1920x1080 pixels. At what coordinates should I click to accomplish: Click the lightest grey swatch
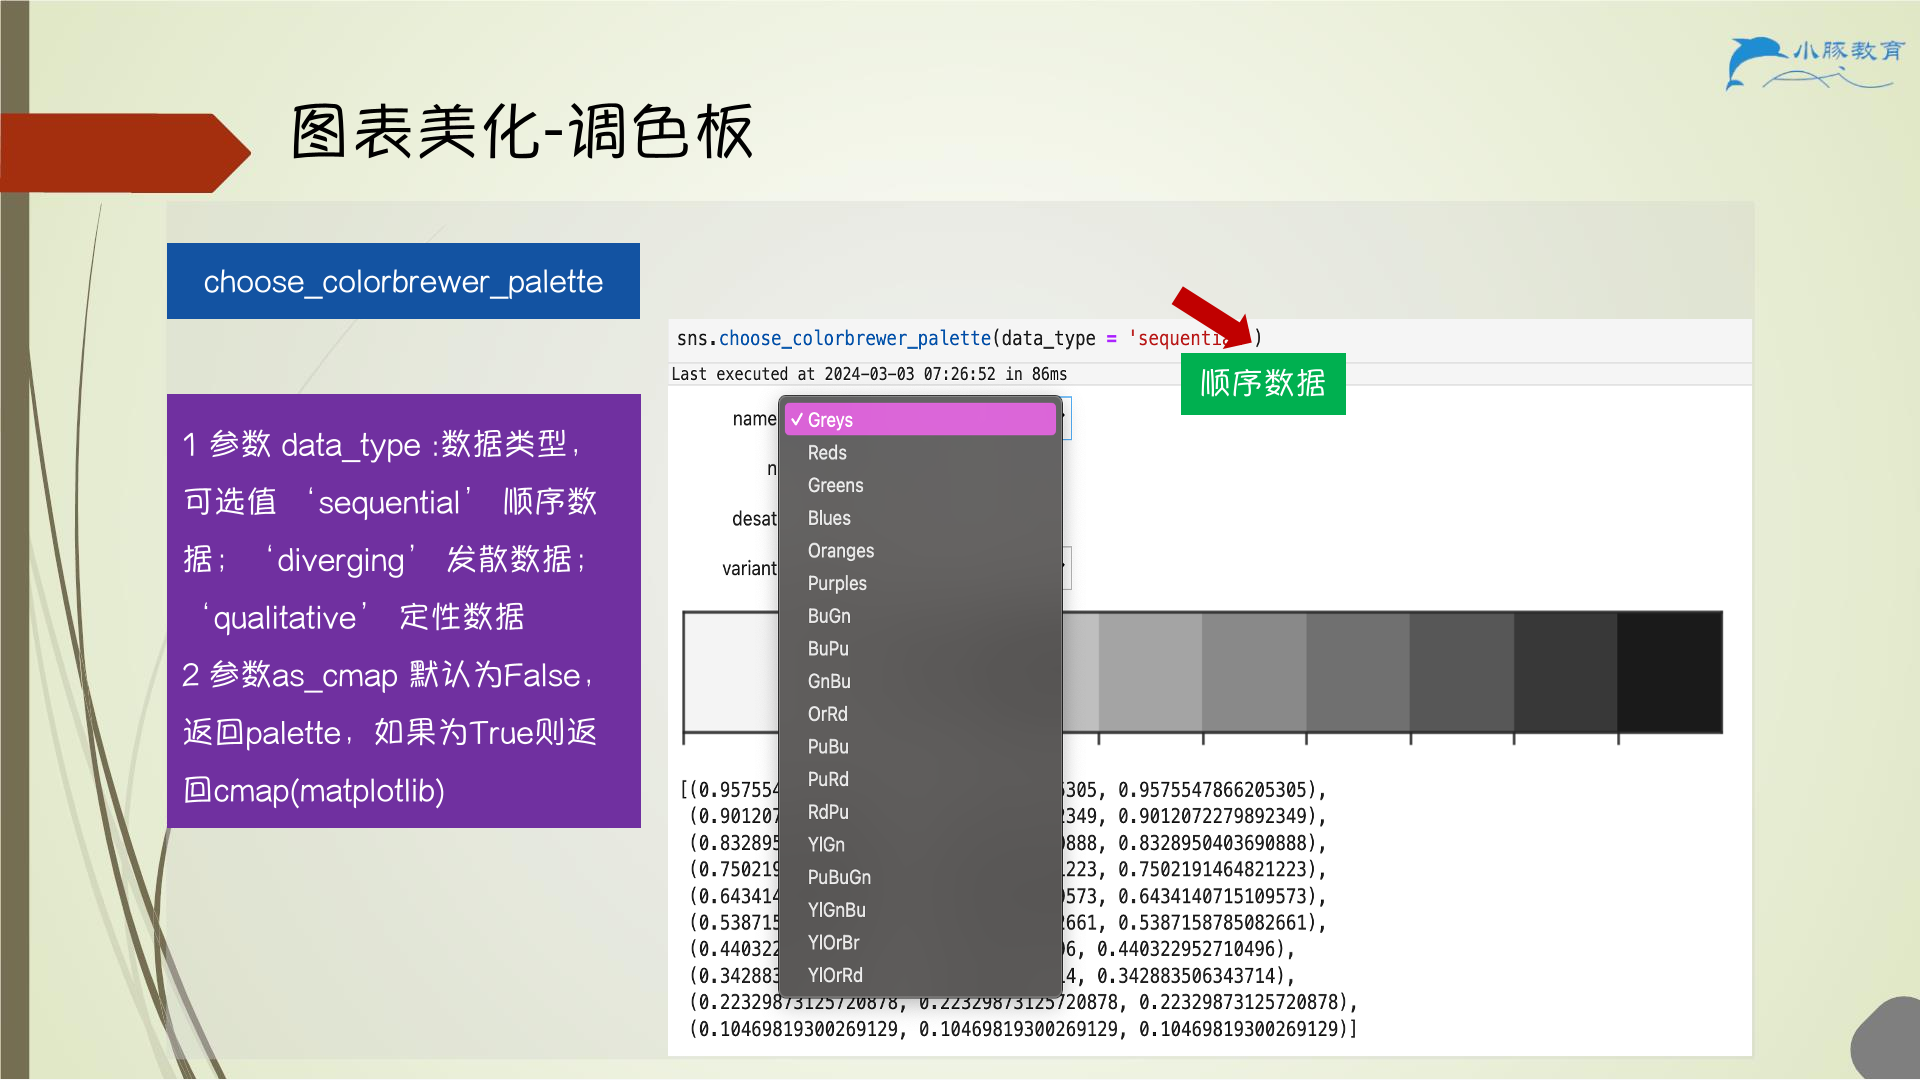pyautogui.click(x=731, y=672)
